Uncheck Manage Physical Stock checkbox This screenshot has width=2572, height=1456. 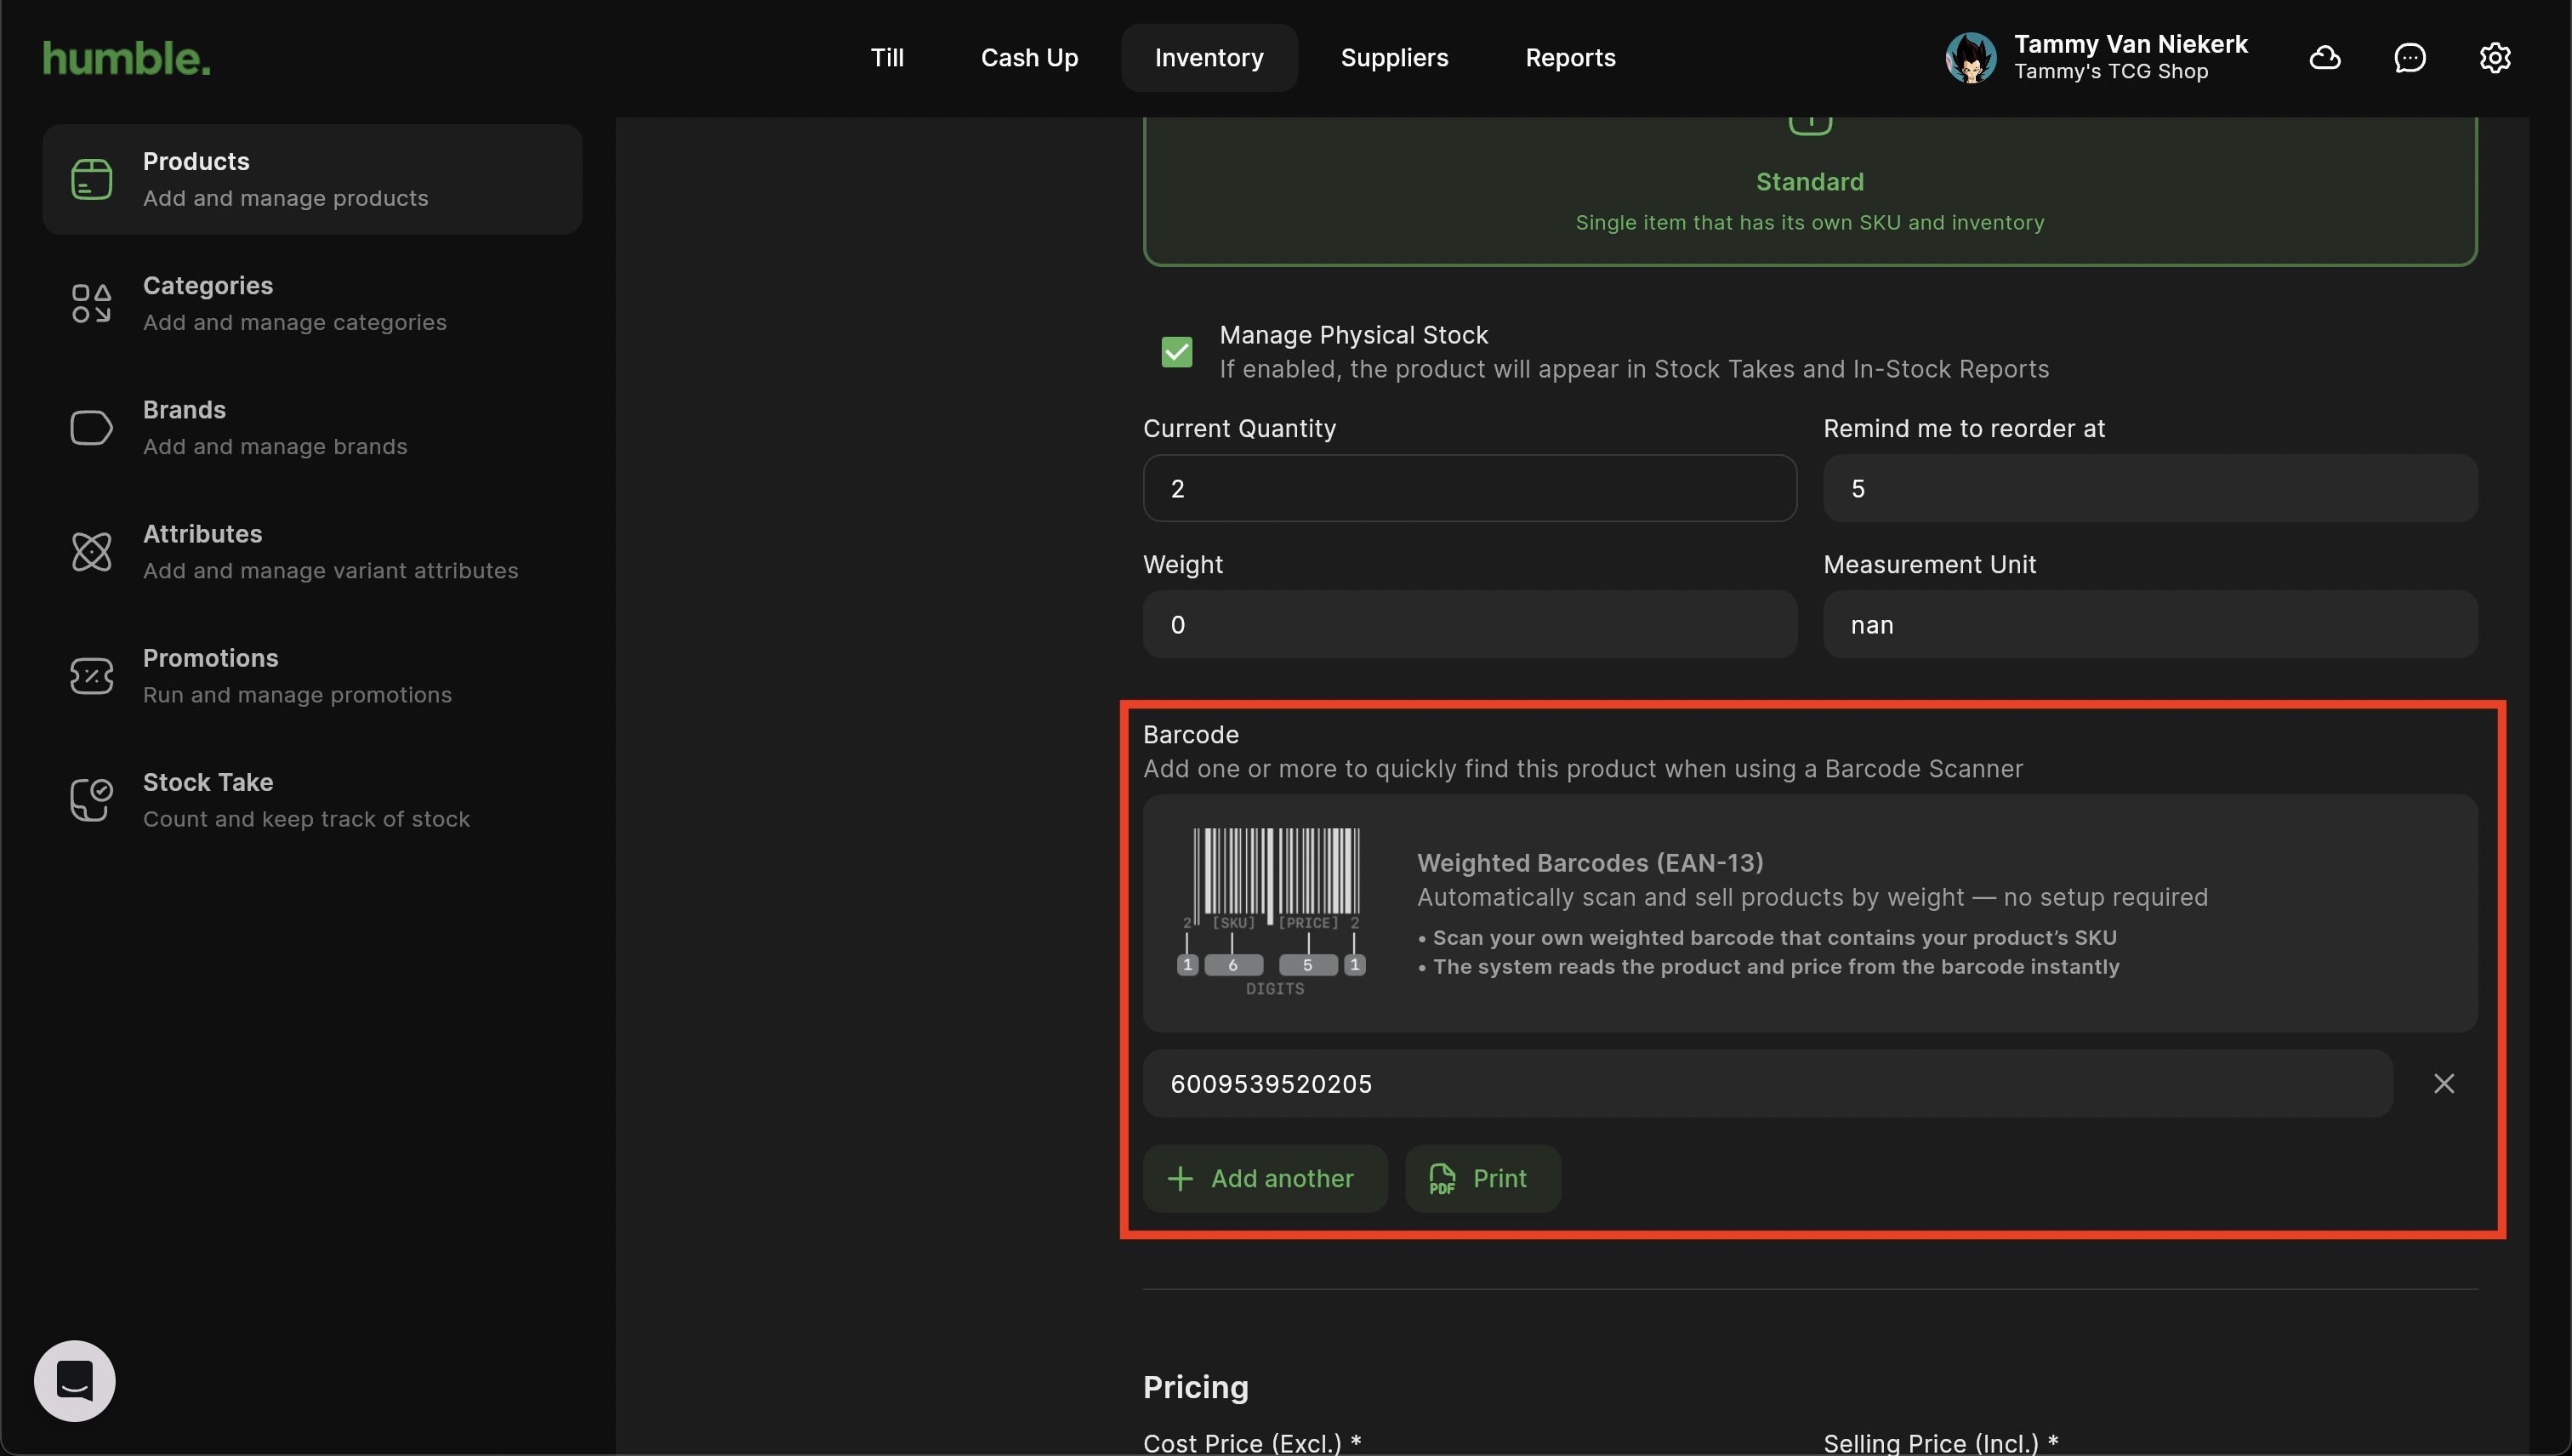[1177, 352]
